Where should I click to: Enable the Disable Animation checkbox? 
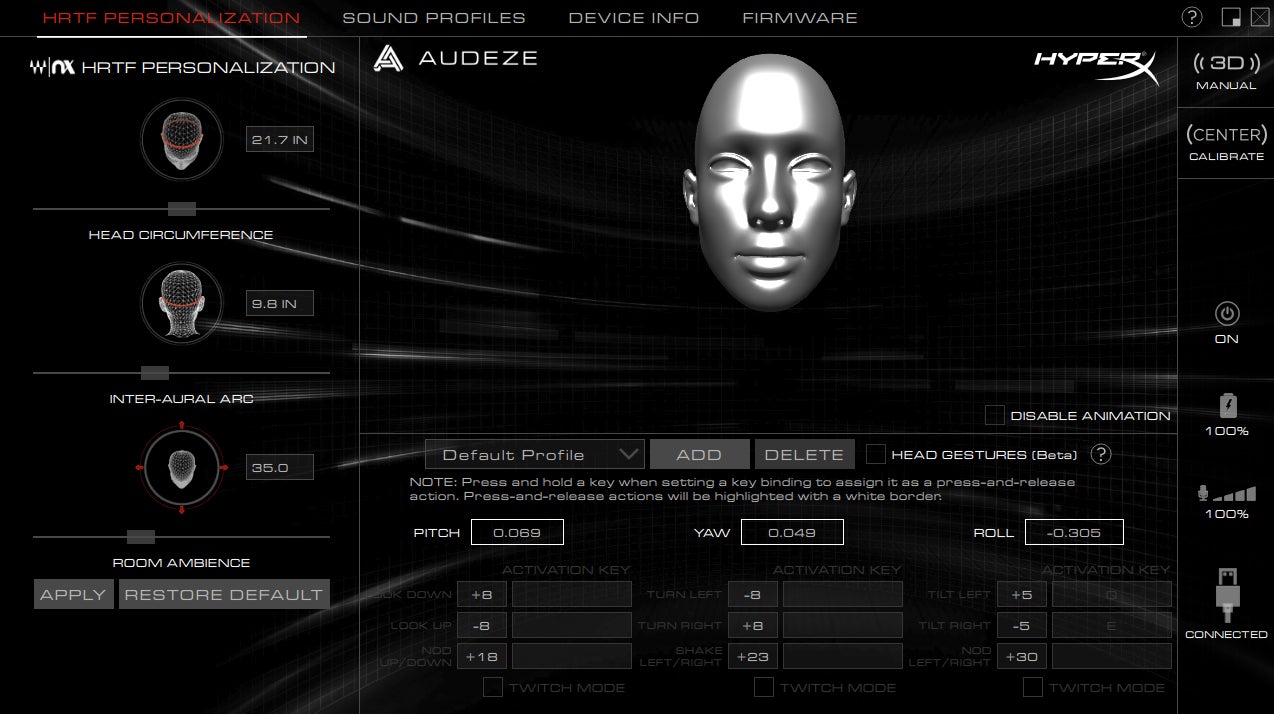point(995,415)
